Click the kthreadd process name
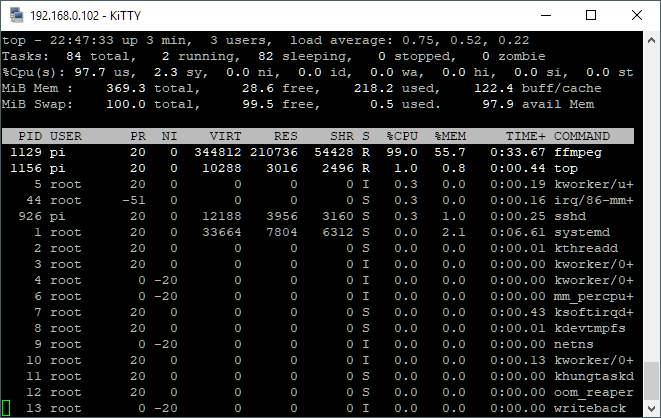 click(586, 248)
